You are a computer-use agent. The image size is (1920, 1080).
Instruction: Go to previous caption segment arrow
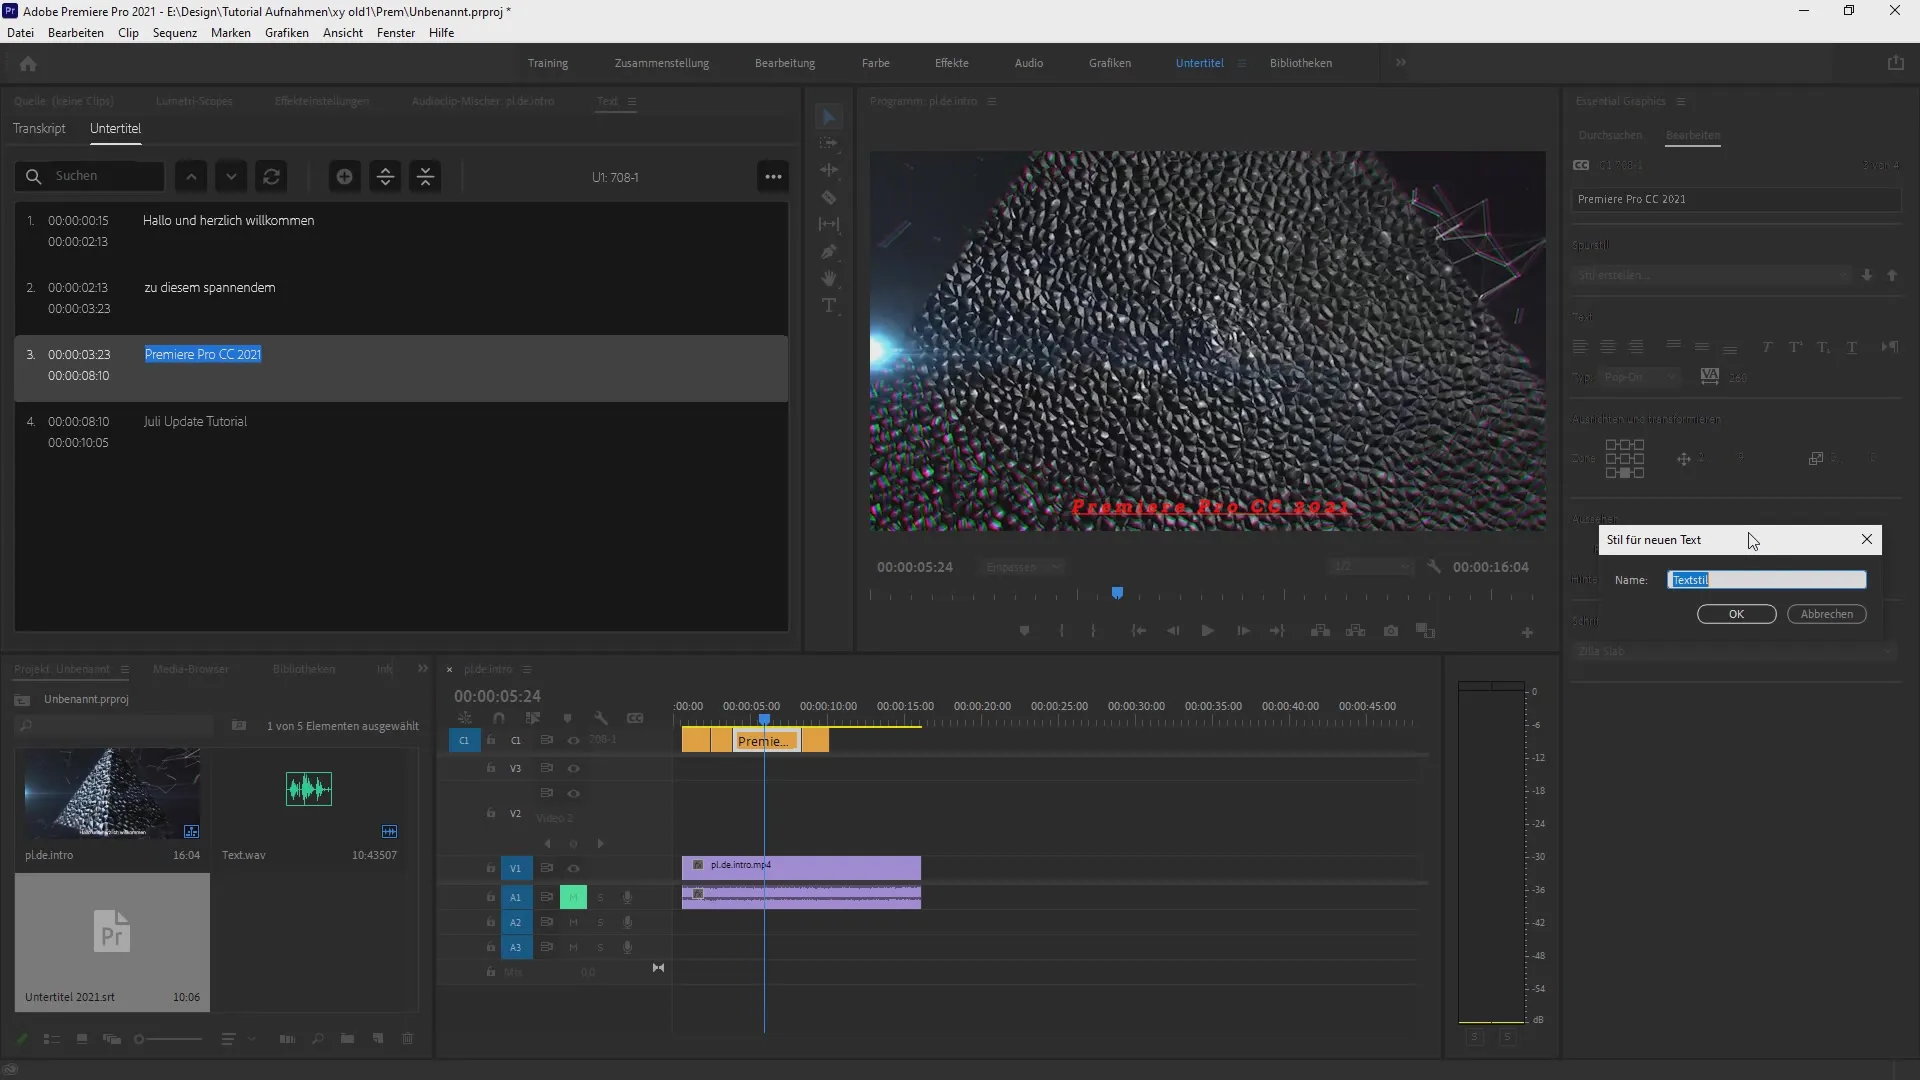click(191, 176)
